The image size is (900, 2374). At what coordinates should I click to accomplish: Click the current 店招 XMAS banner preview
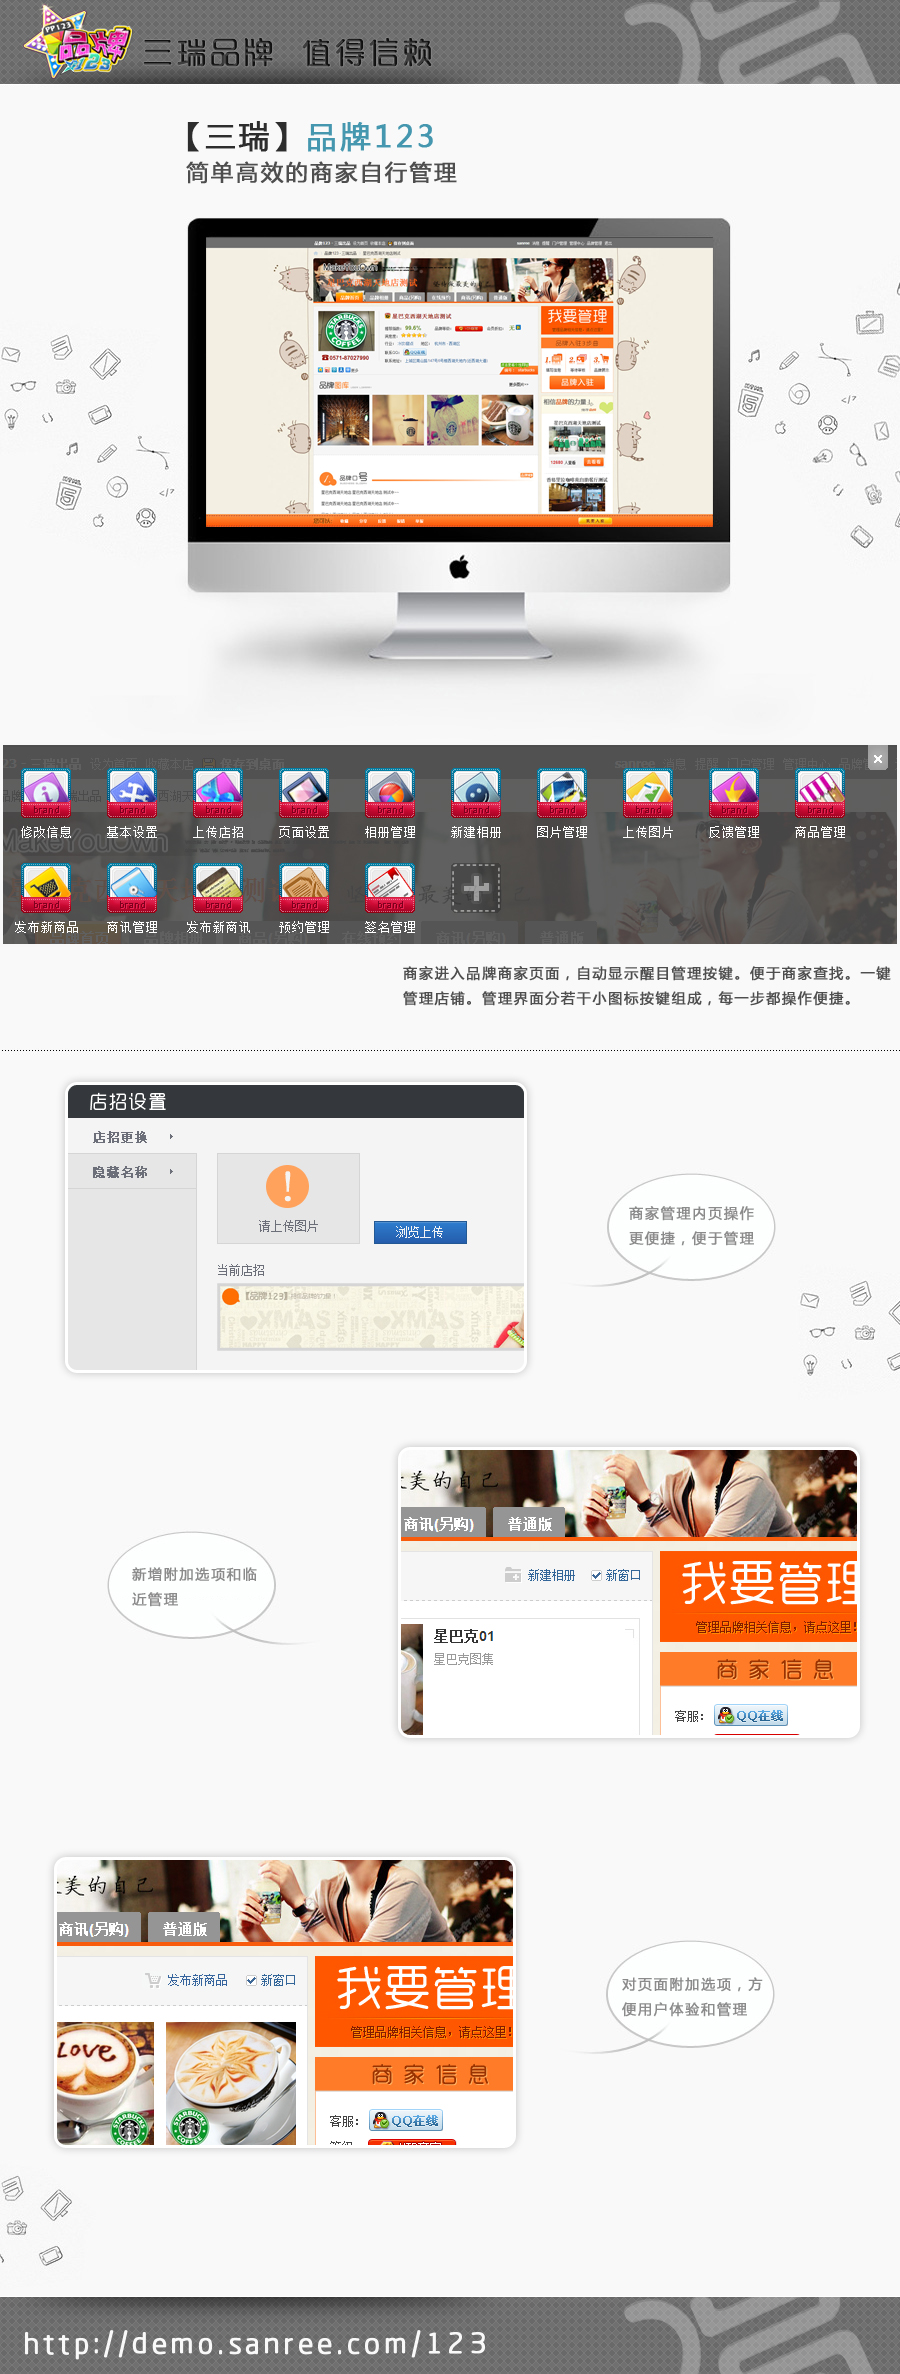[x=371, y=1317]
